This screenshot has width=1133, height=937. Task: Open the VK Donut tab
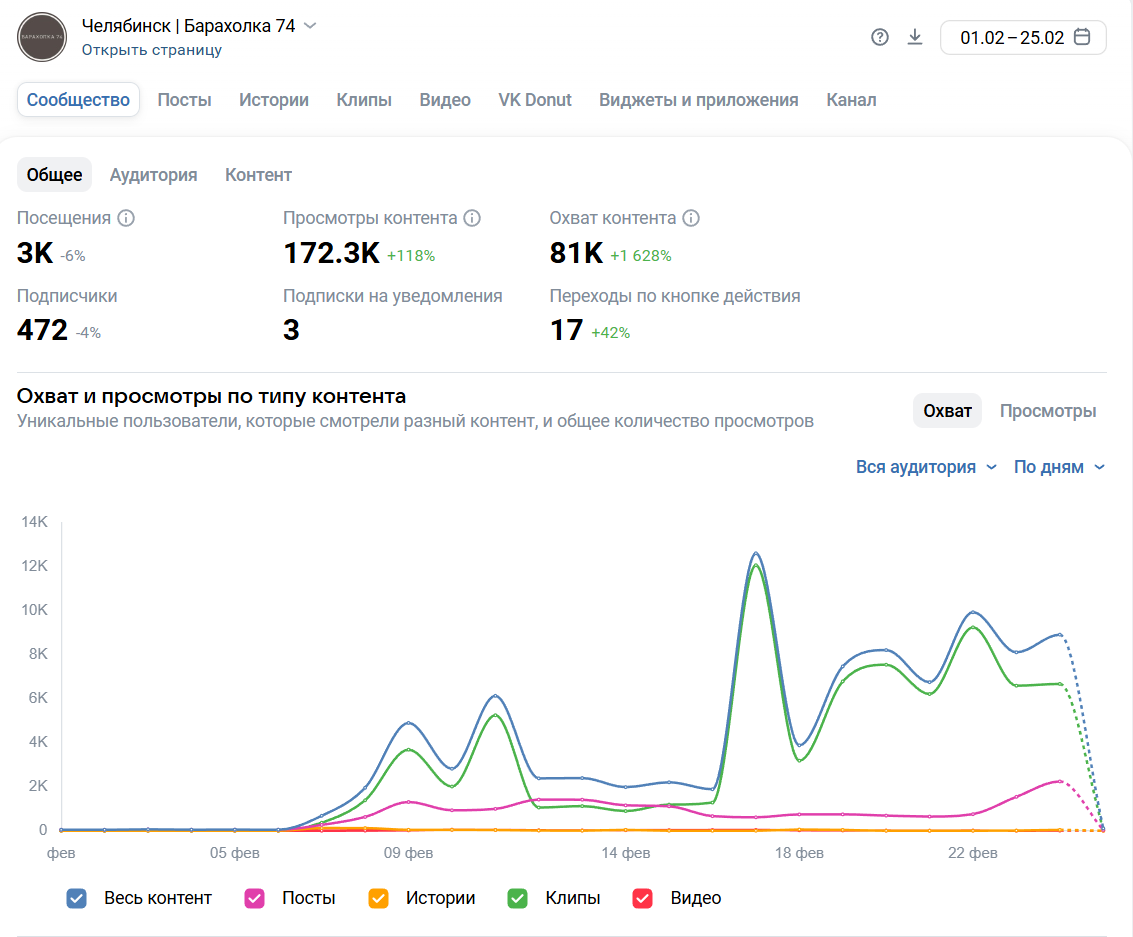[535, 100]
